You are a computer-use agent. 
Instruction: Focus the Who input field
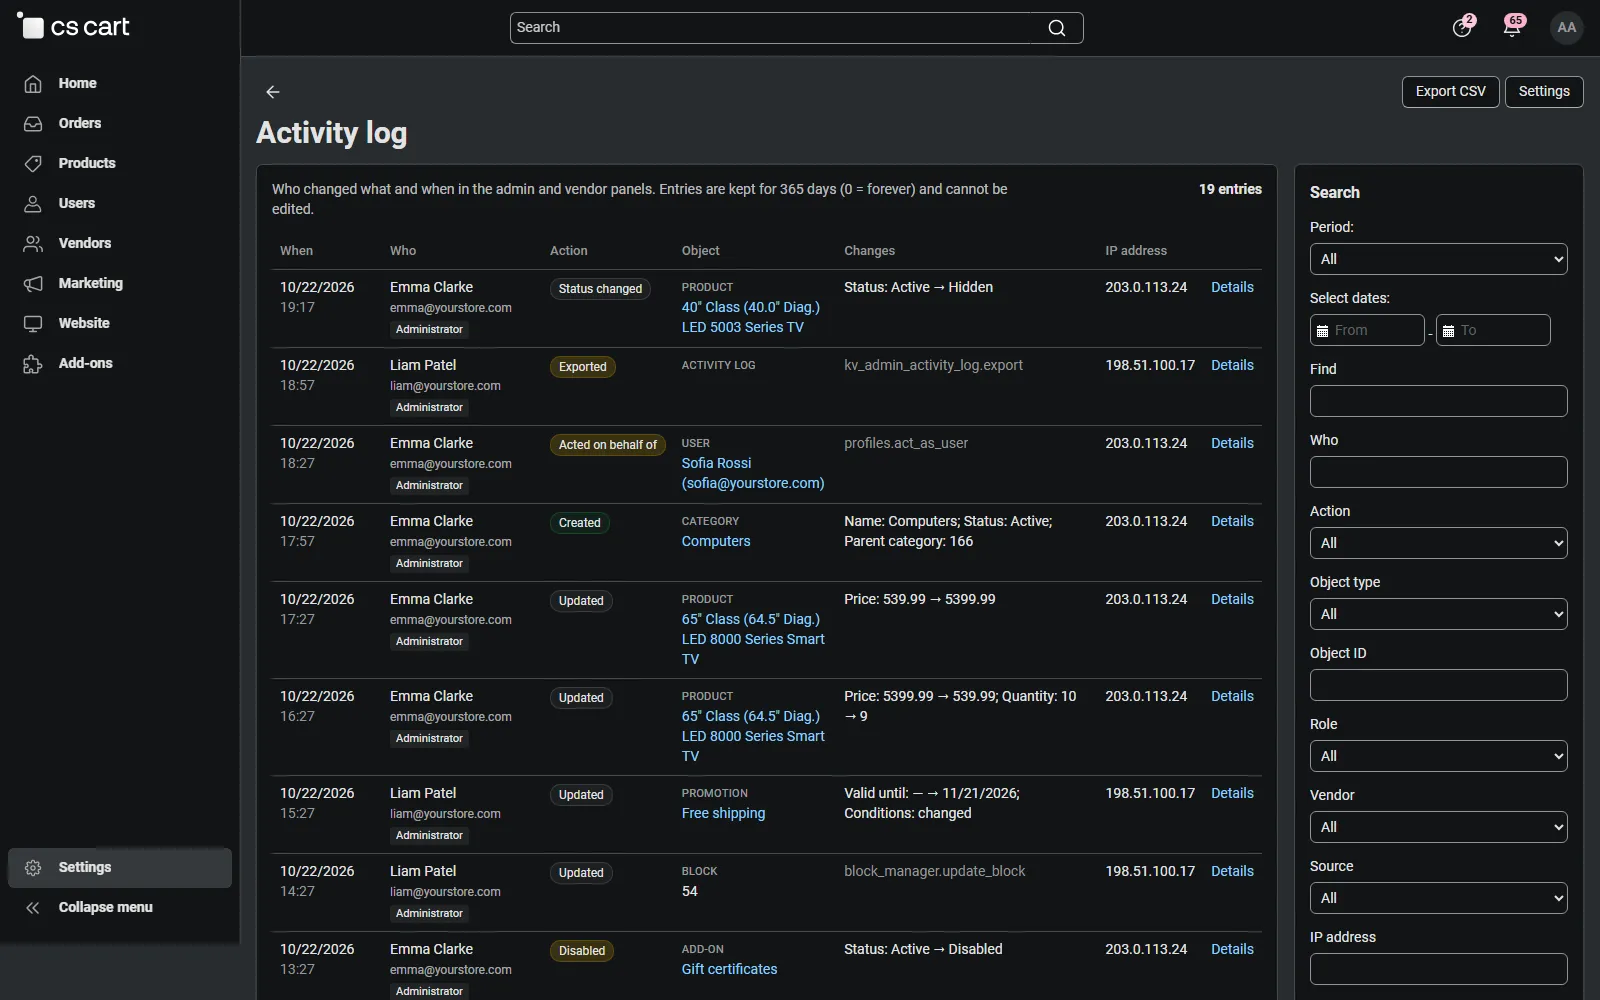coord(1438,472)
